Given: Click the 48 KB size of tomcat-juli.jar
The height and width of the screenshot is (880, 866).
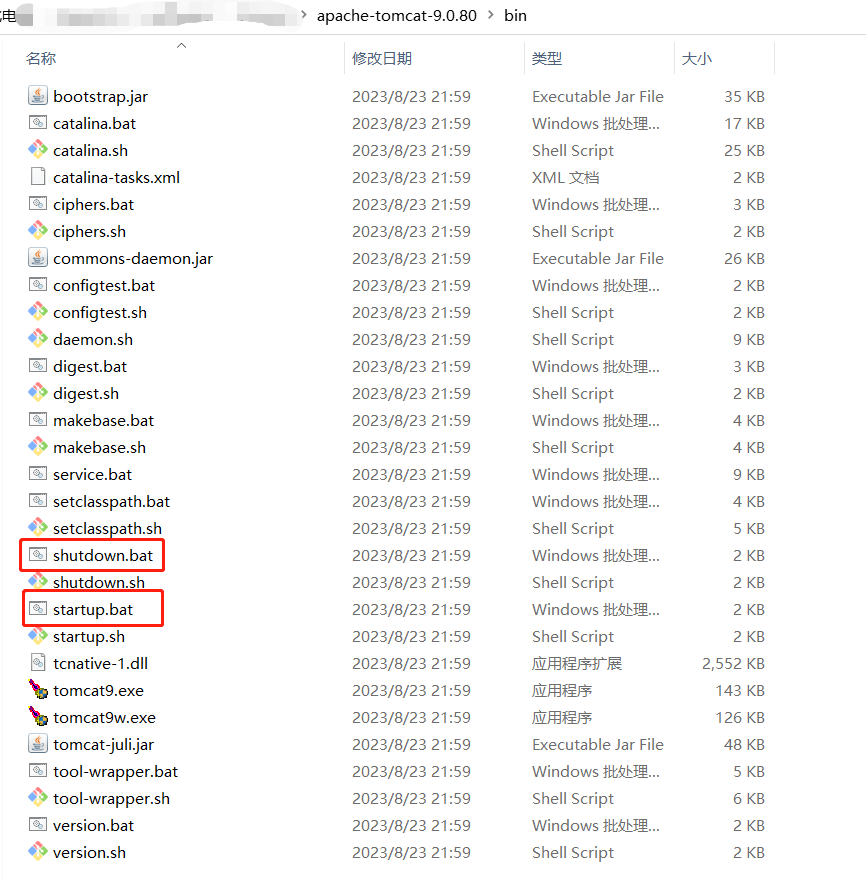Looking at the screenshot, I should (x=744, y=744).
